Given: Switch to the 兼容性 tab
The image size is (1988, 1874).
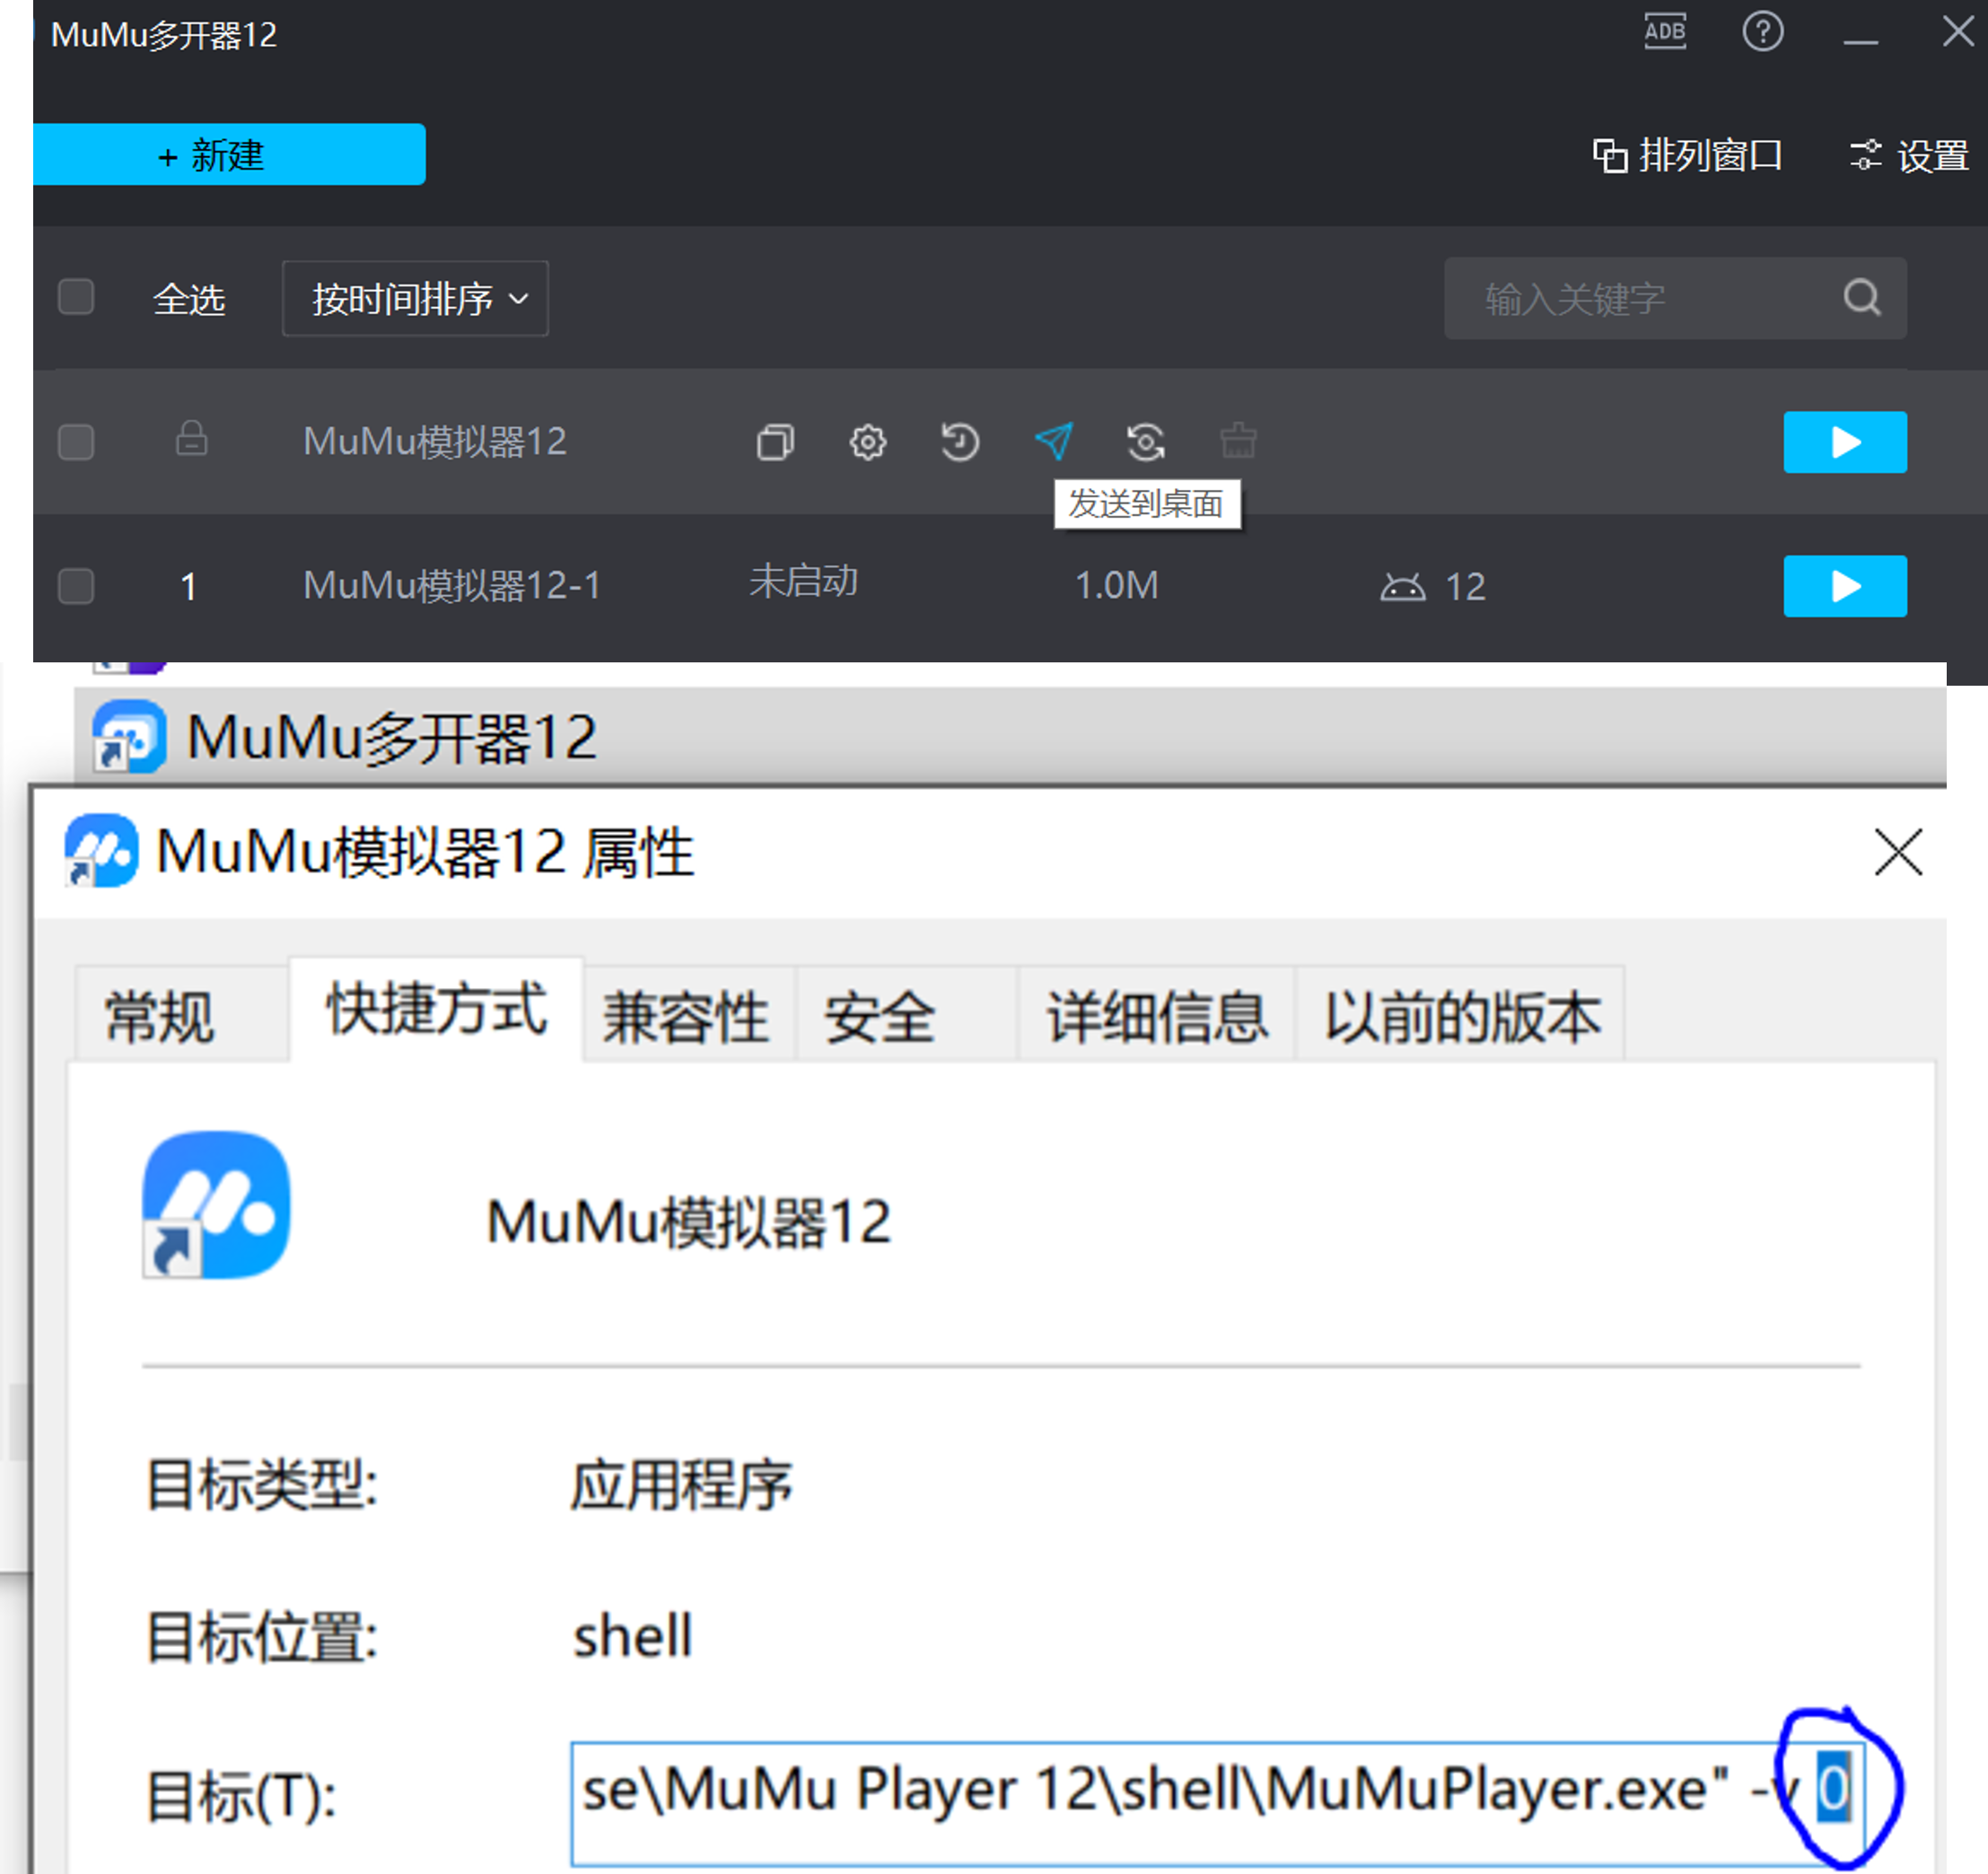Looking at the screenshot, I should [688, 1014].
